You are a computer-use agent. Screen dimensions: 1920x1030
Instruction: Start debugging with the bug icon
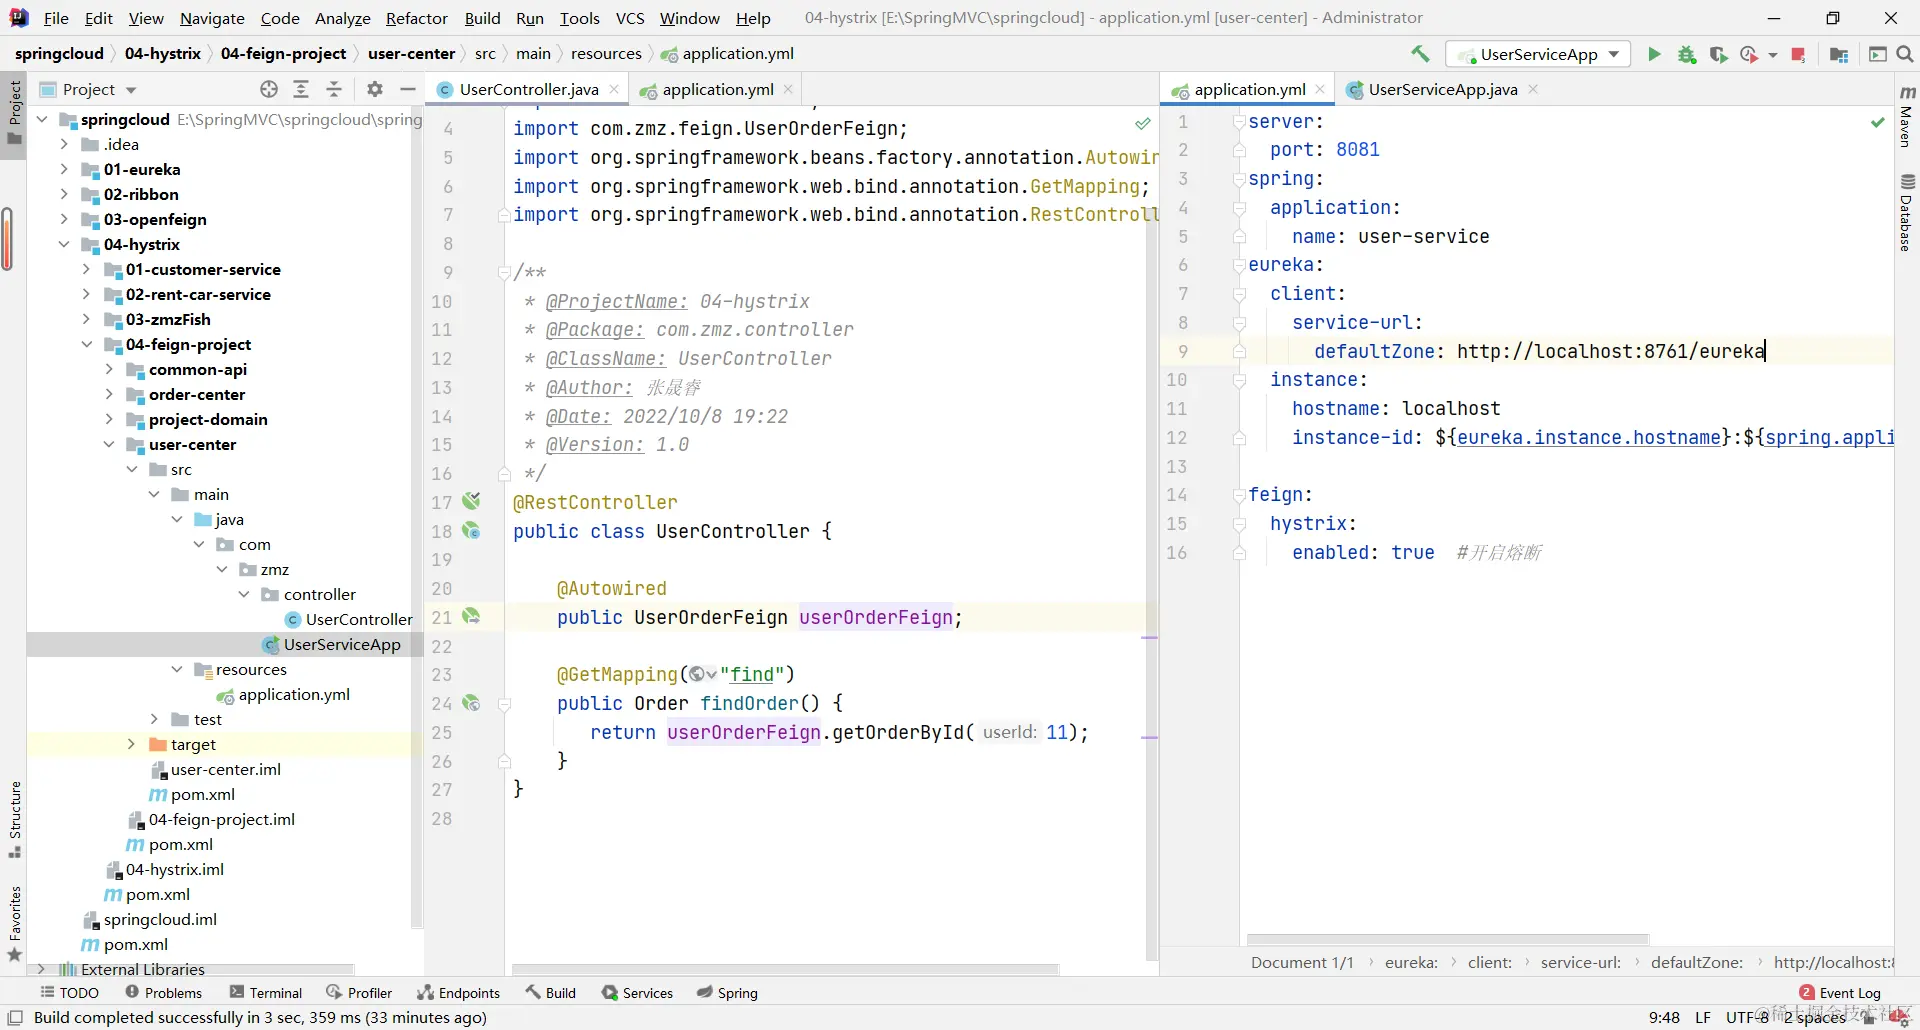(x=1687, y=54)
